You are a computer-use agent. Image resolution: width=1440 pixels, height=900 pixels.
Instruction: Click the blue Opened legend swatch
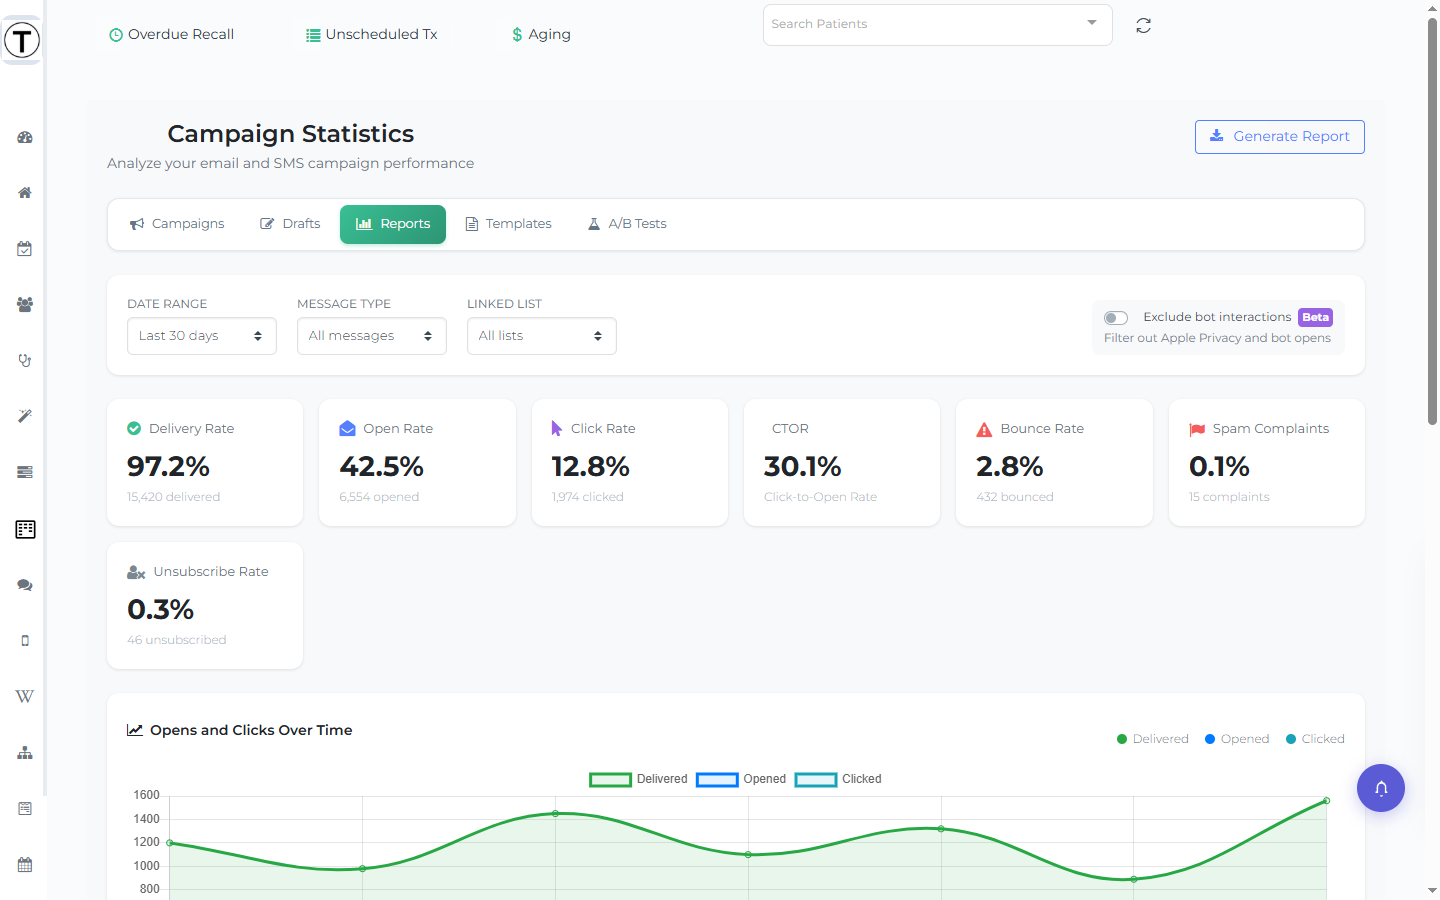717,780
